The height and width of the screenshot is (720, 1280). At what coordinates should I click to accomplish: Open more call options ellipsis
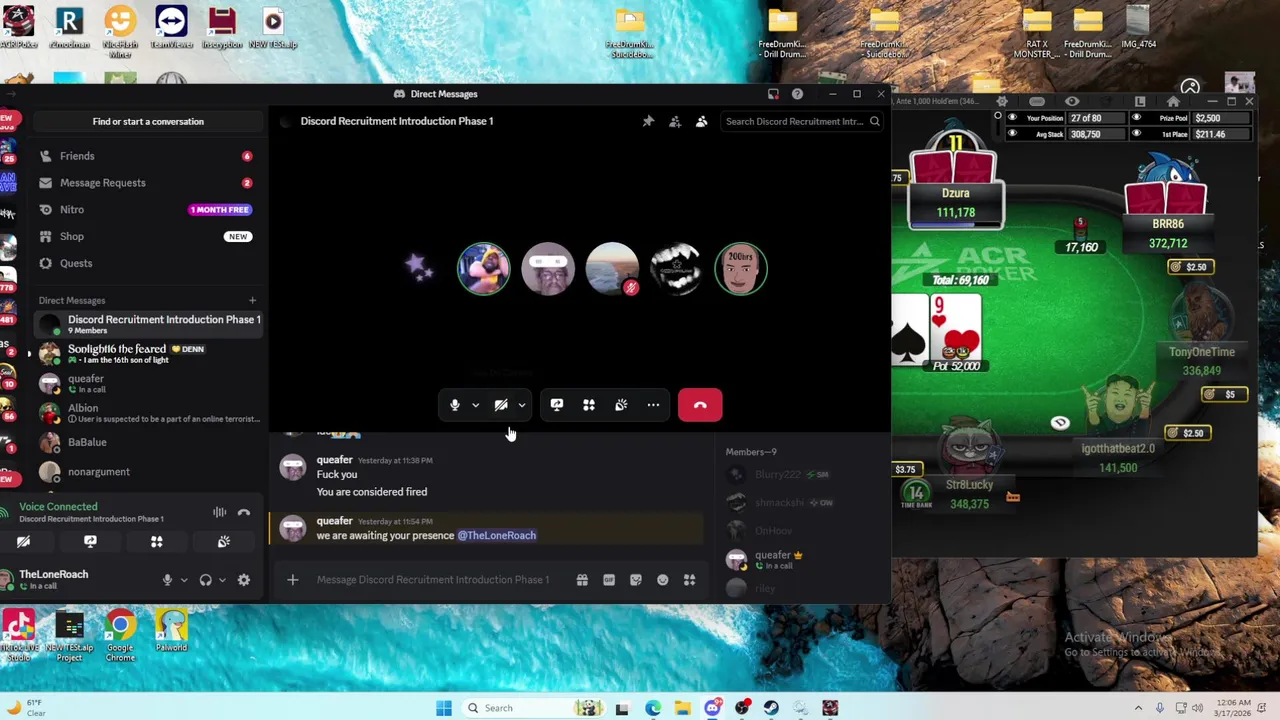point(653,405)
